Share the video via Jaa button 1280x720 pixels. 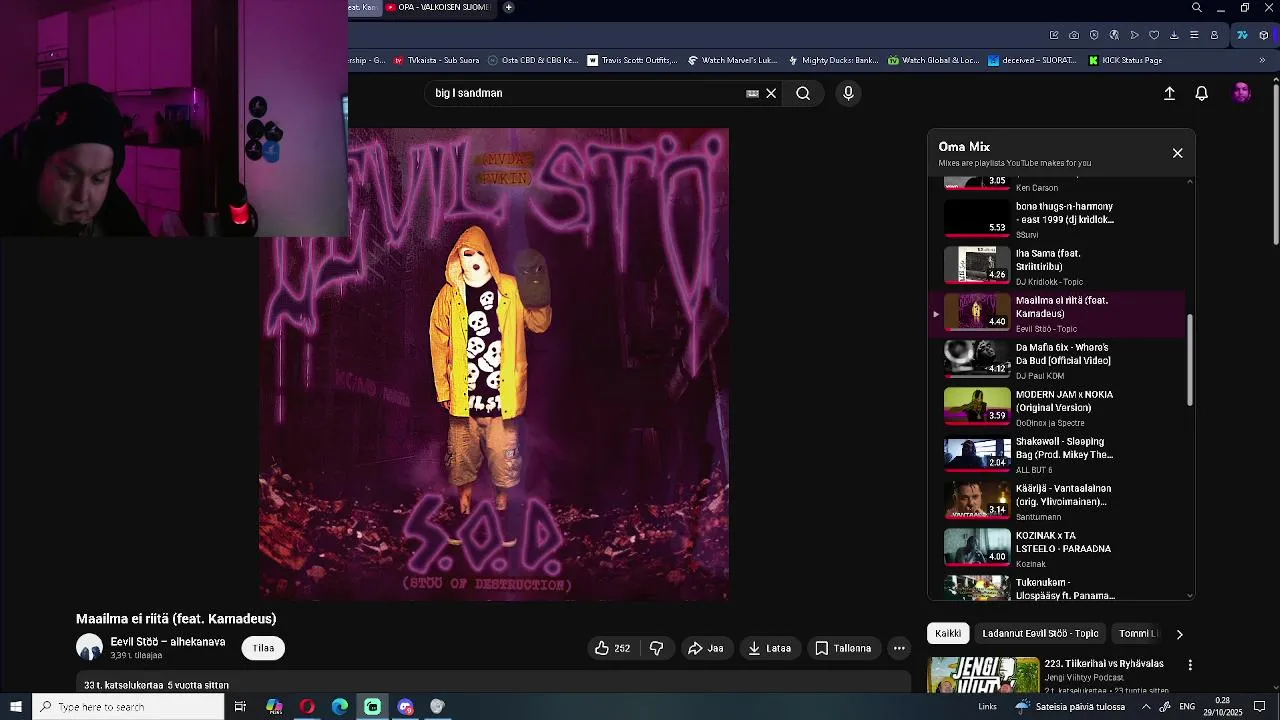(x=705, y=648)
